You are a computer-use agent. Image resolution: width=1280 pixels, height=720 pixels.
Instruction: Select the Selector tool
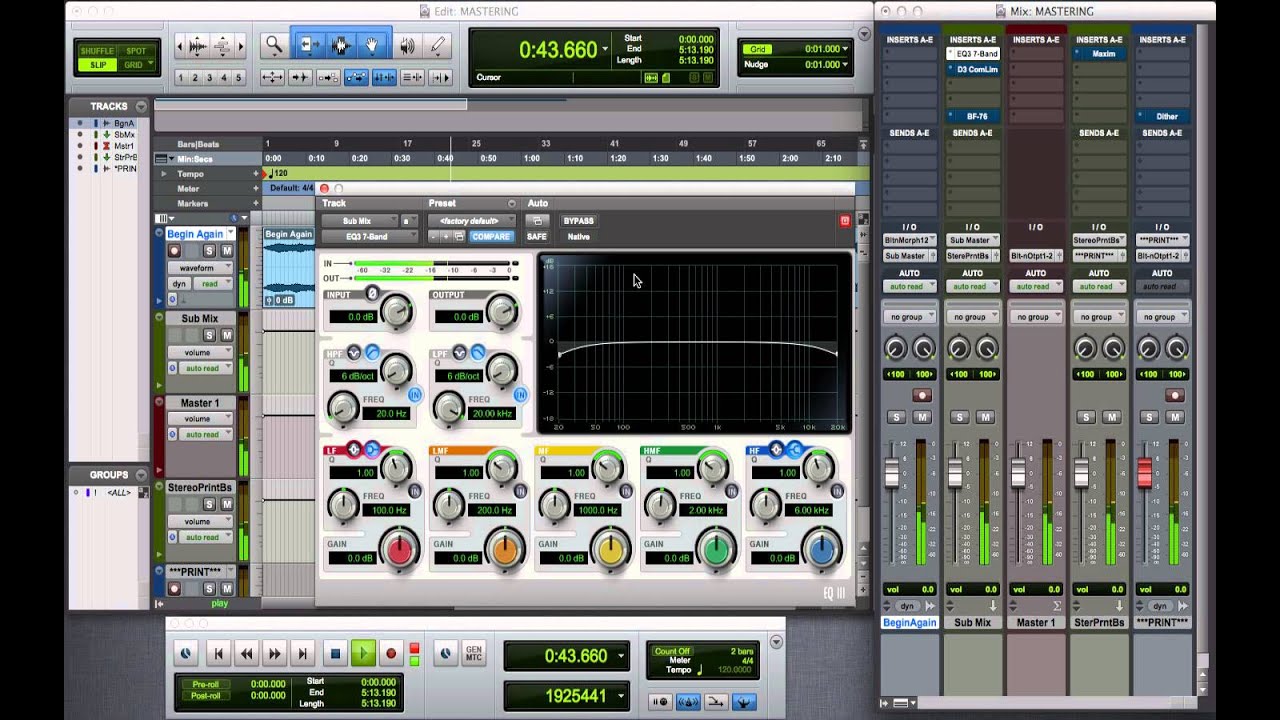click(x=339, y=45)
